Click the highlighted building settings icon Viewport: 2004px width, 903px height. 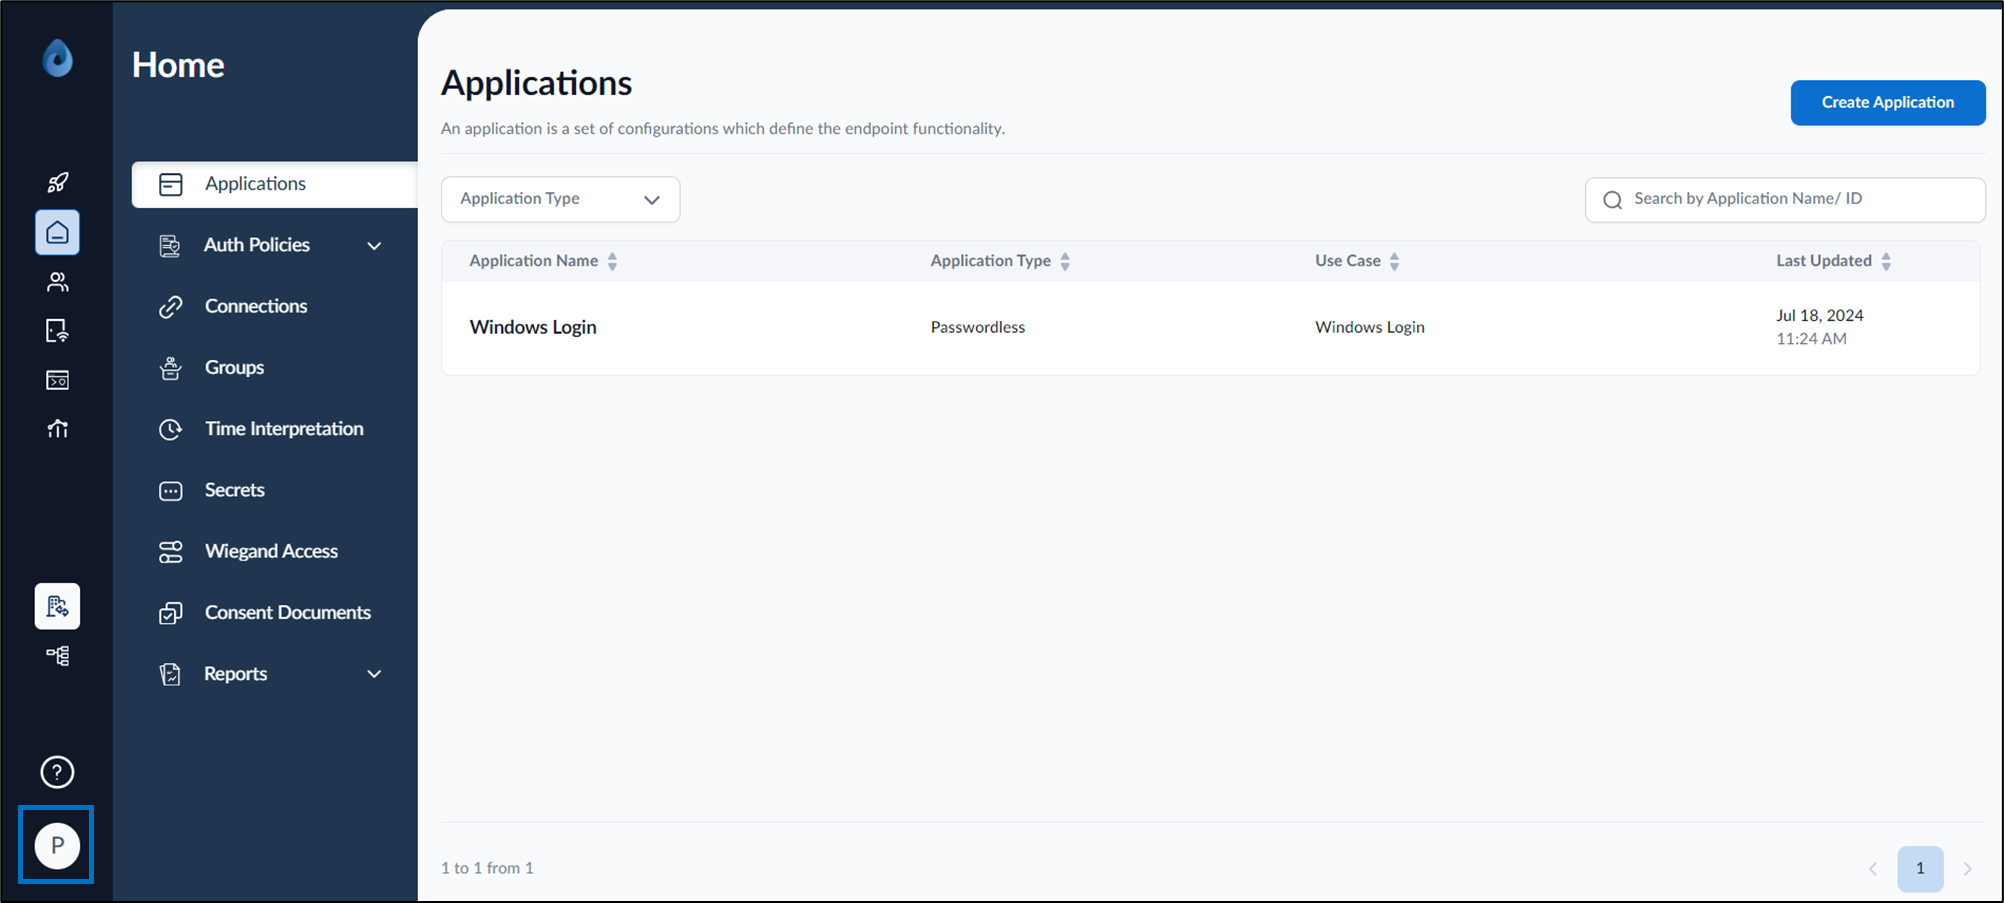57,606
